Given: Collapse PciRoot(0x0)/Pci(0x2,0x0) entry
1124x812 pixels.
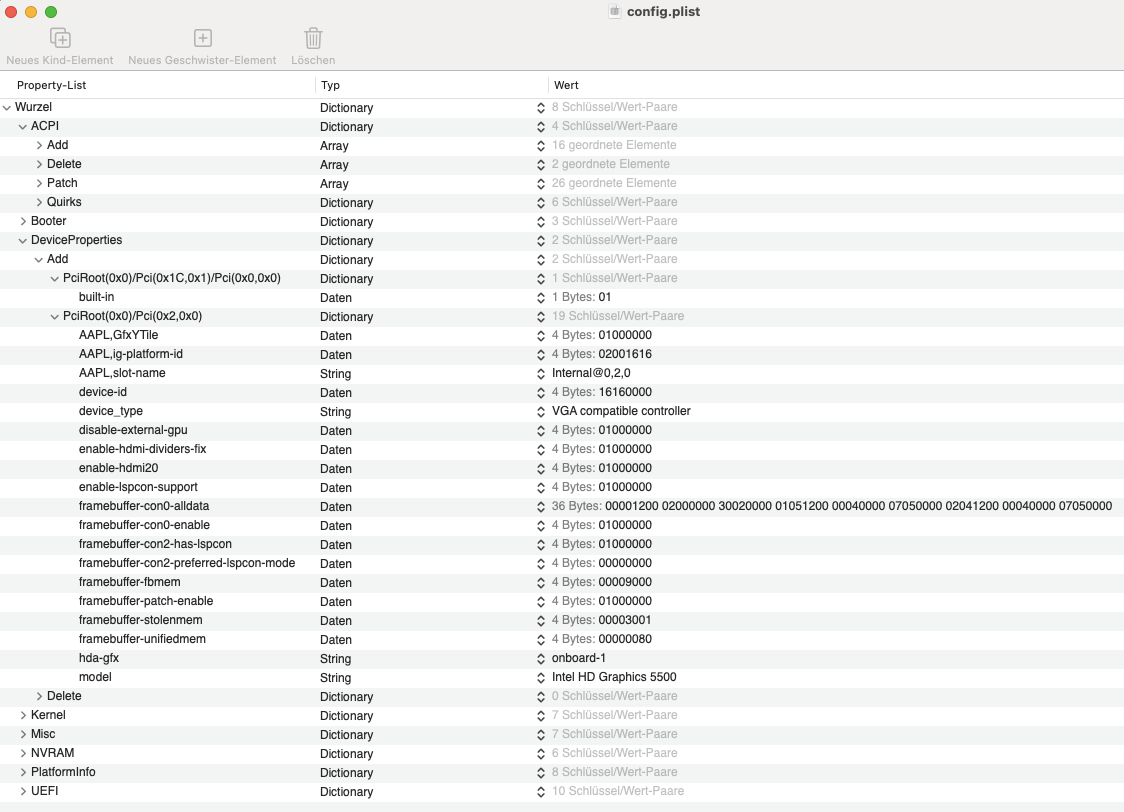Looking at the screenshot, I should pyautogui.click(x=54, y=316).
